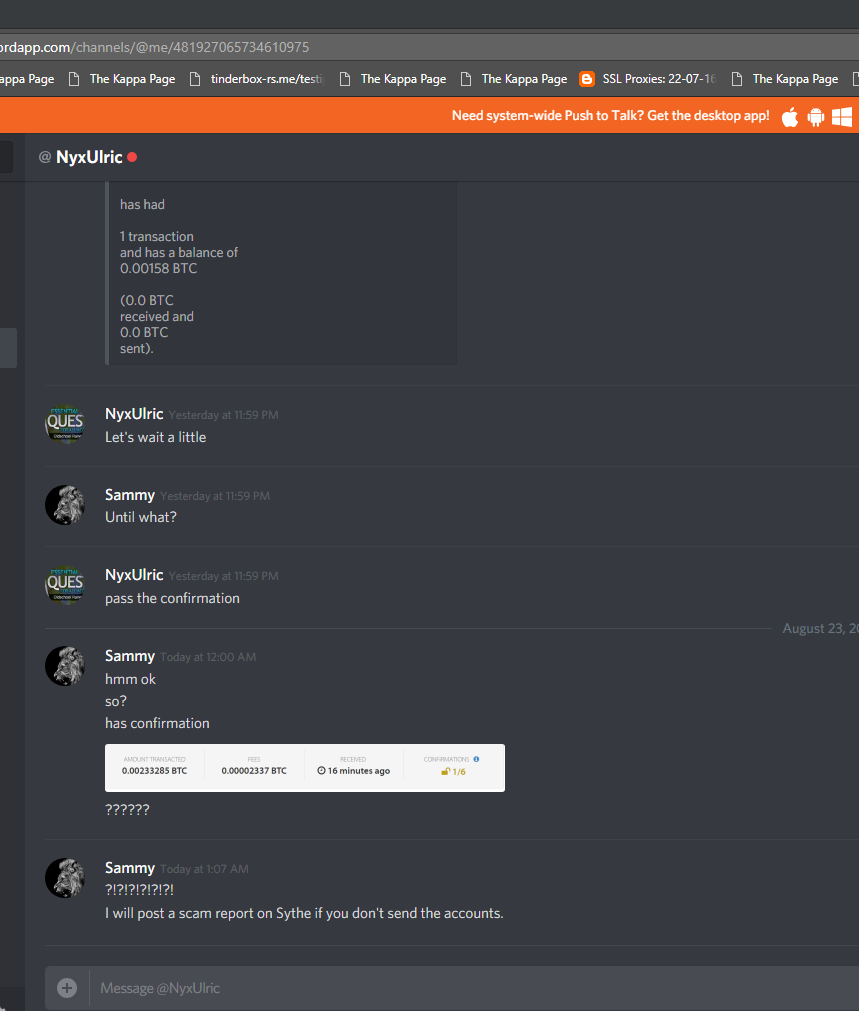This screenshot has height=1011, width=859.
Task: Click the NyxUlric channel header title
Action: [x=89, y=157]
